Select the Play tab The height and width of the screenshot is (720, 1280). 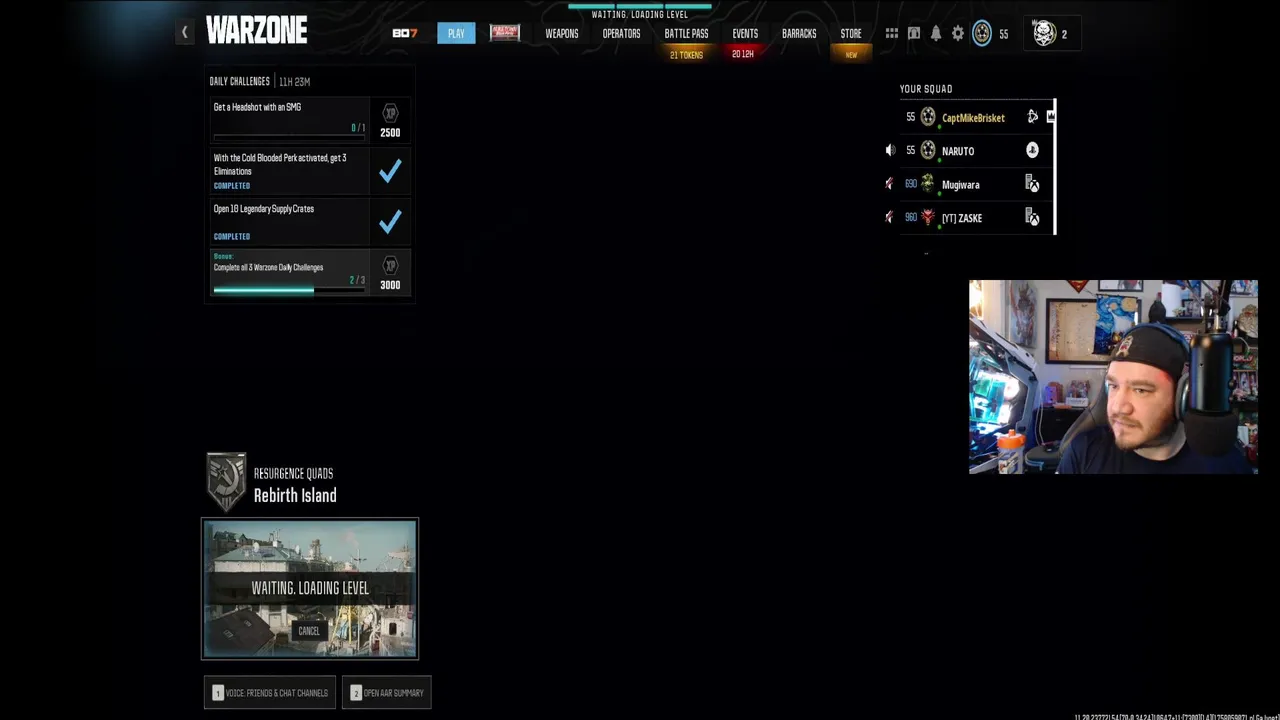(x=456, y=33)
